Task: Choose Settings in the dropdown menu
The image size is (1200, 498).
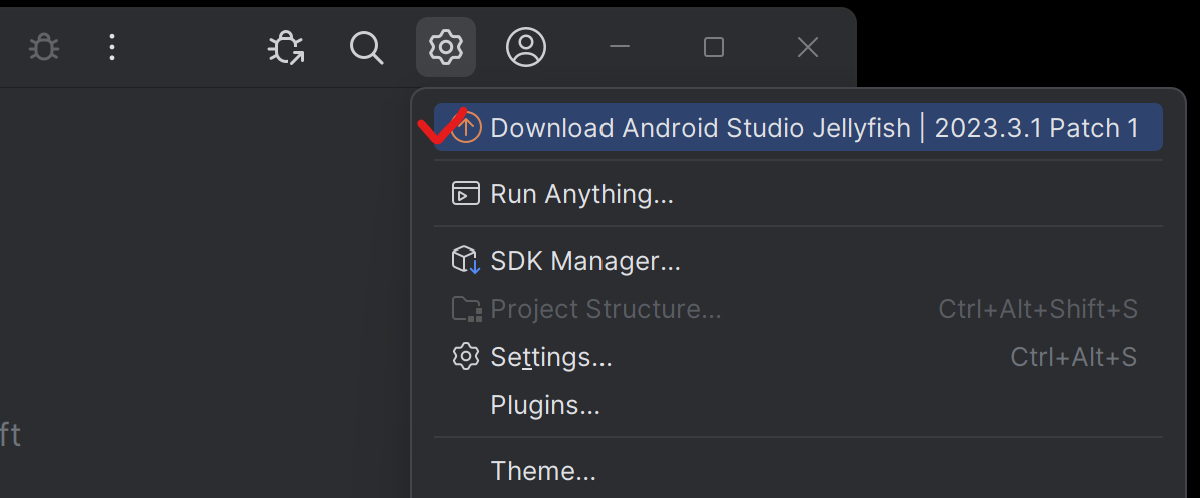Action: 798,357
